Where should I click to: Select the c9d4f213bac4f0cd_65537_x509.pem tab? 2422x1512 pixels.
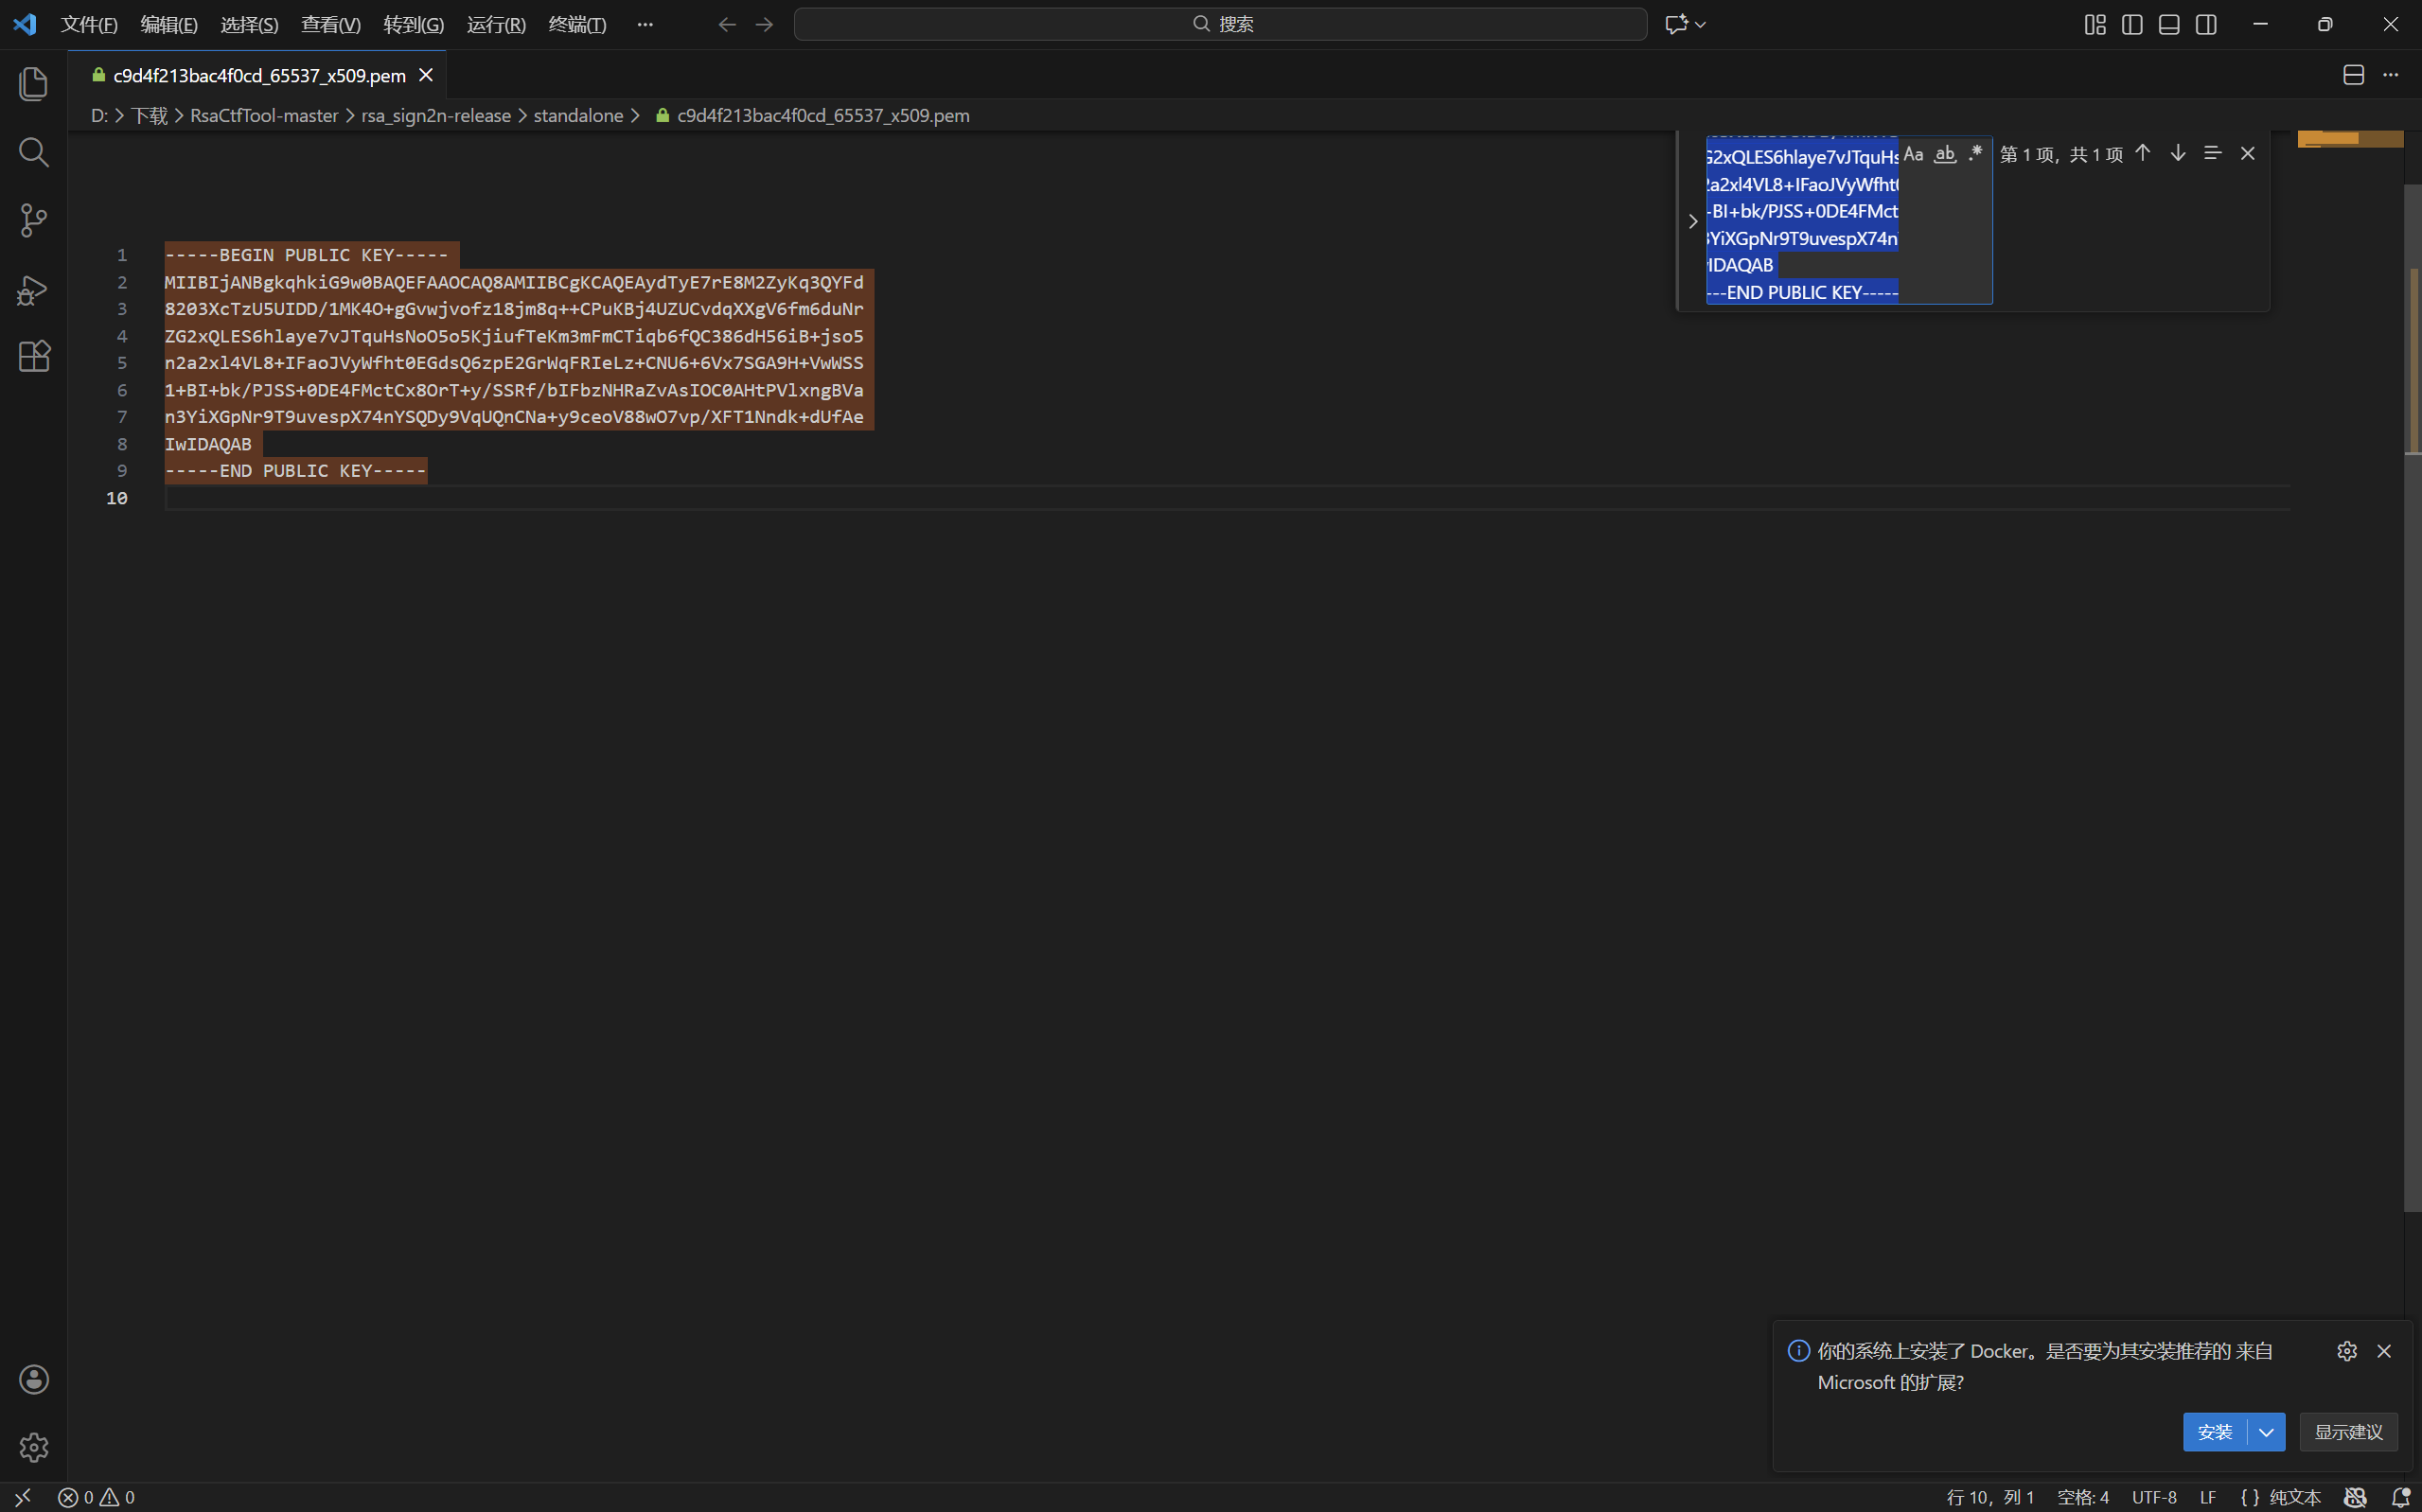coord(258,75)
